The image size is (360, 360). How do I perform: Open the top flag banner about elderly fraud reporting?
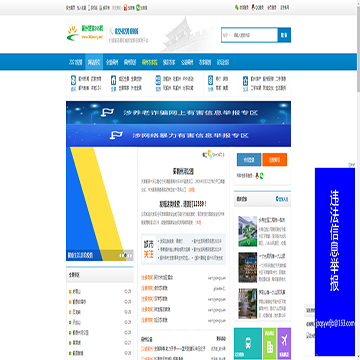178,112
